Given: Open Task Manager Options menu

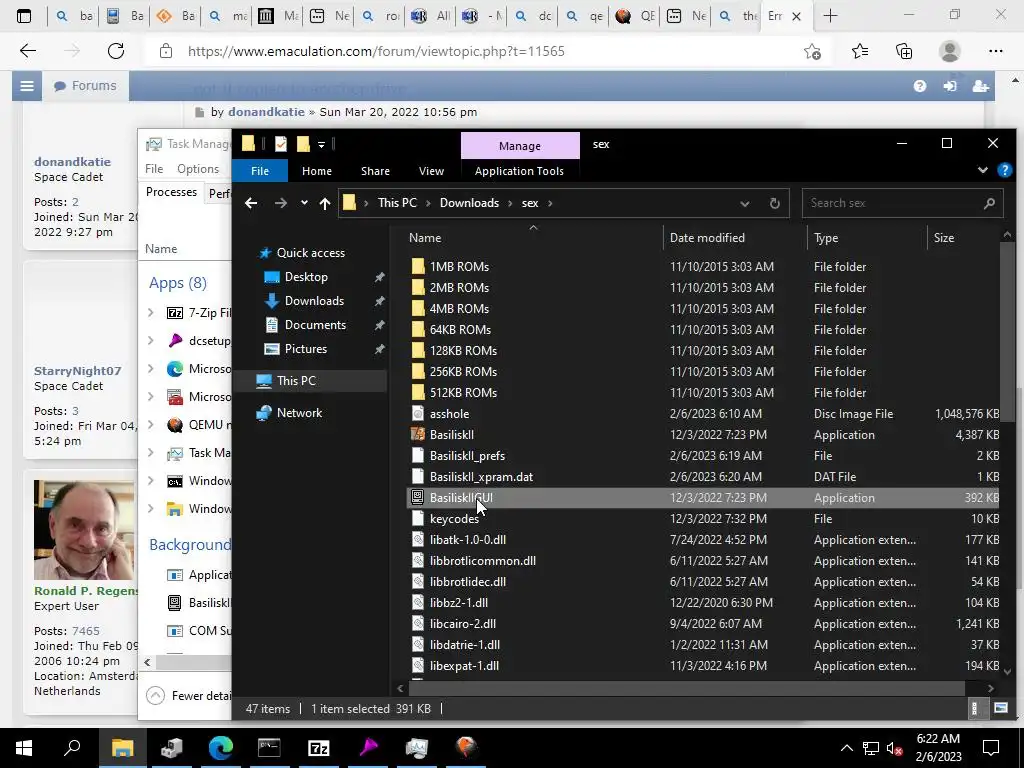Looking at the screenshot, I should coord(198,169).
